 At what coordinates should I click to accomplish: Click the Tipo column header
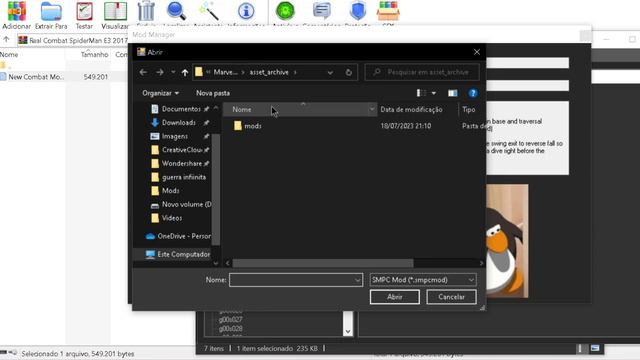(x=469, y=109)
